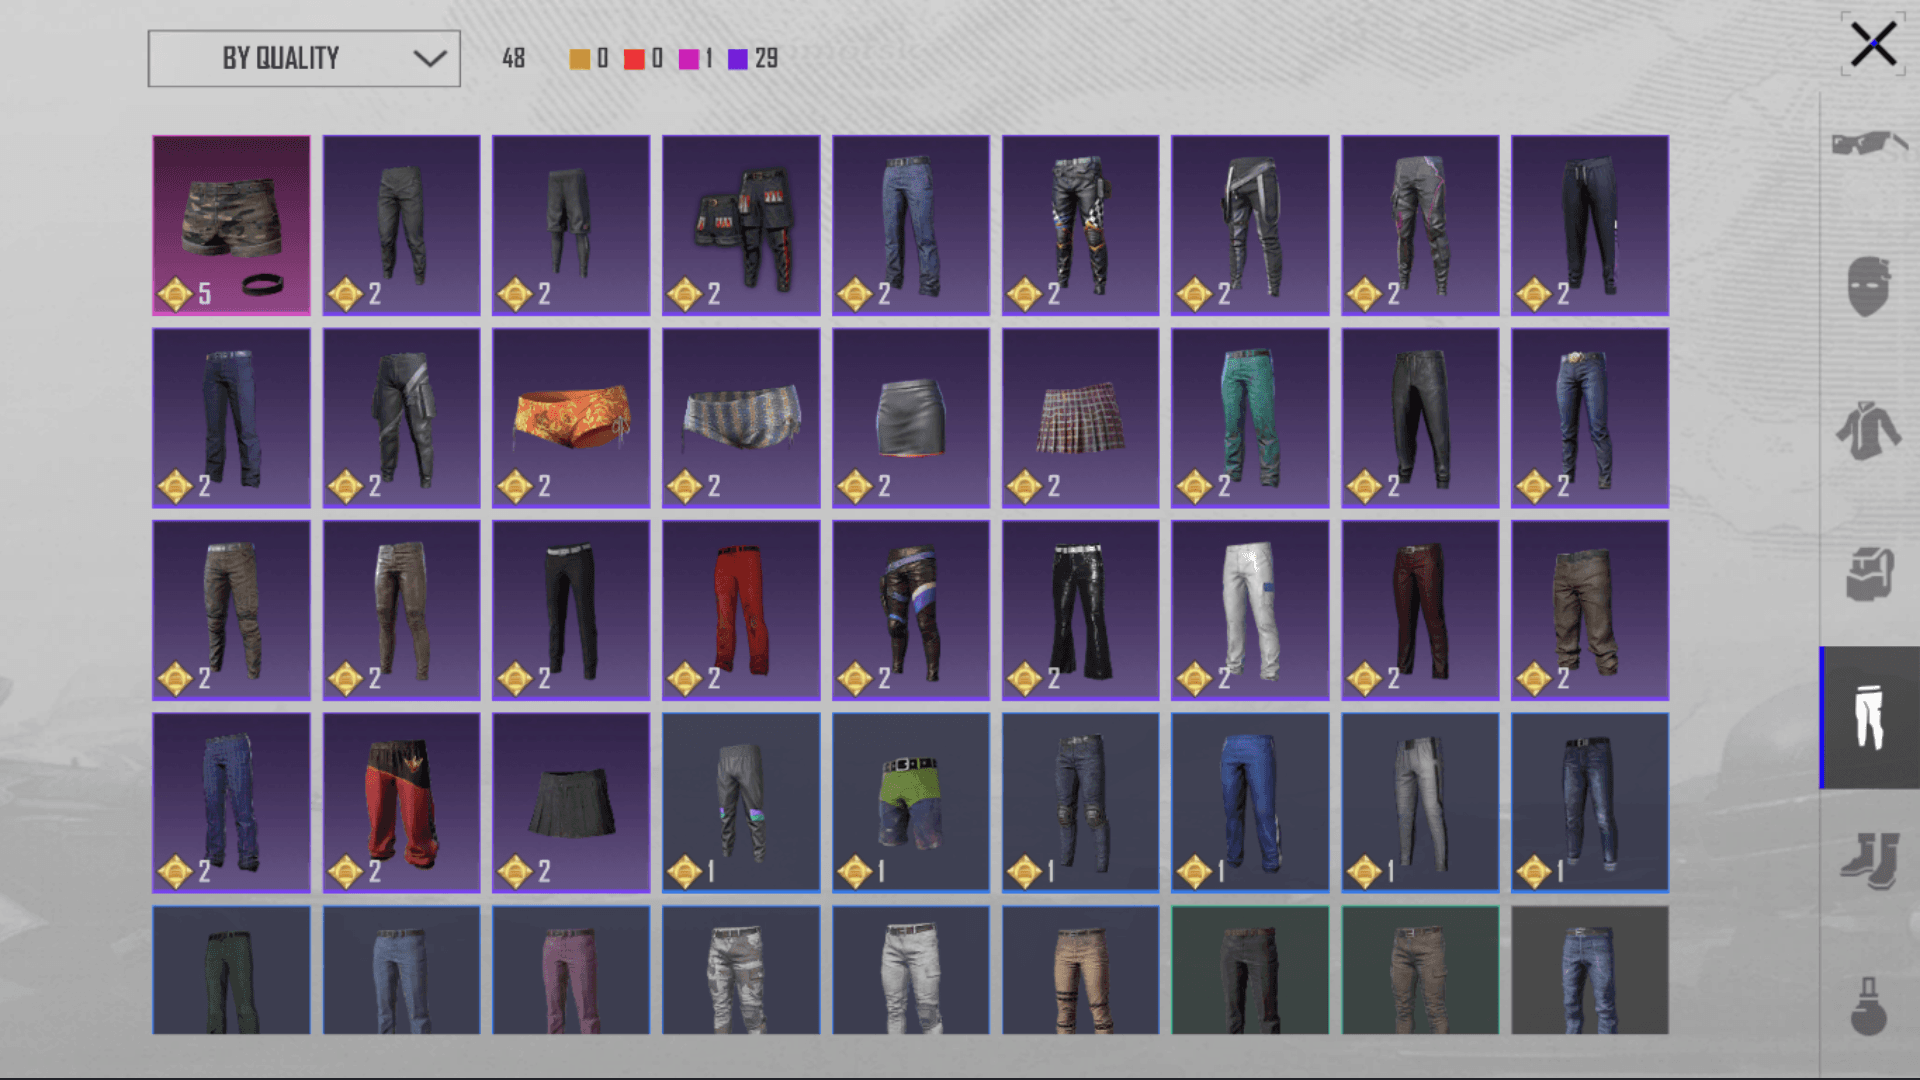
Task: Select the white pants item
Action: pyautogui.click(x=1250, y=610)
